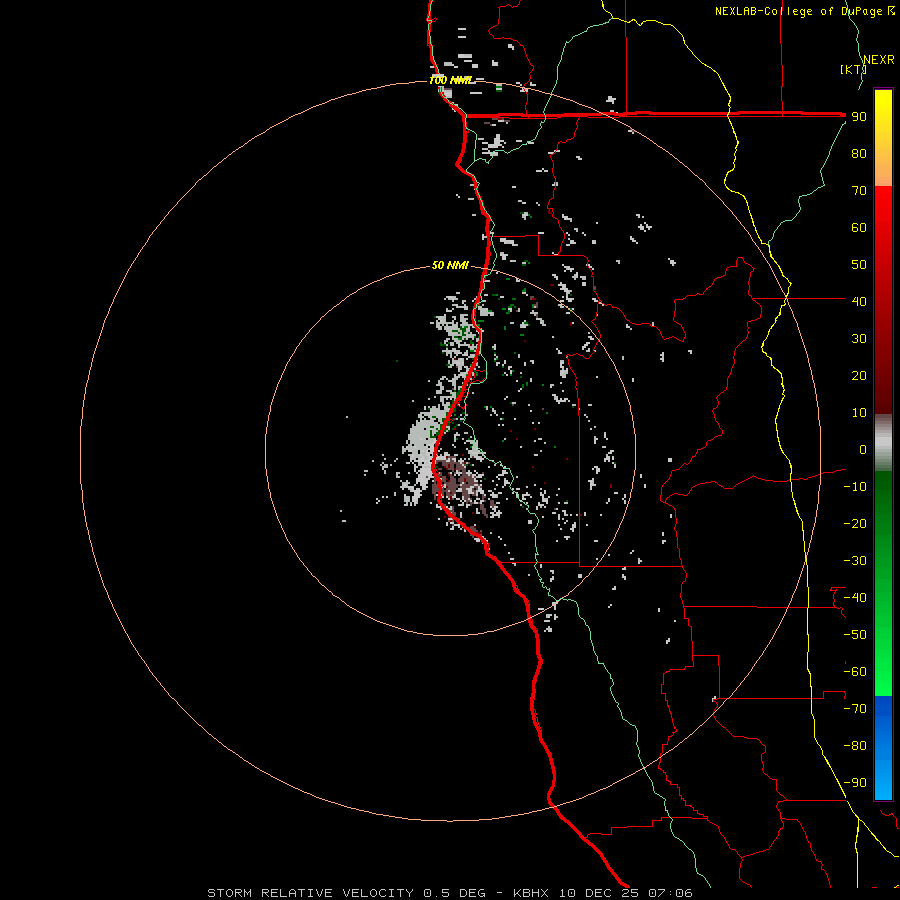Click the positive 80 scale label

pyautogui.click(x=859, y=153)
